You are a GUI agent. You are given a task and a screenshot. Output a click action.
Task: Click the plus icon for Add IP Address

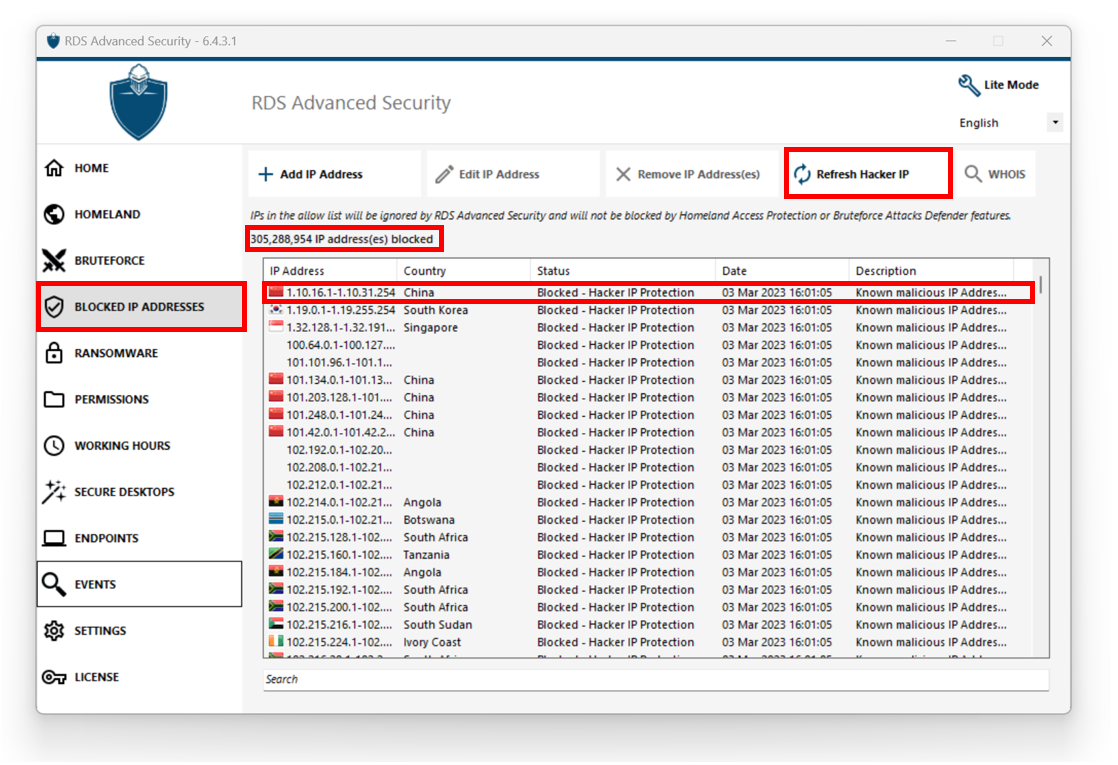pyautogui.click(x=265, y=175)
